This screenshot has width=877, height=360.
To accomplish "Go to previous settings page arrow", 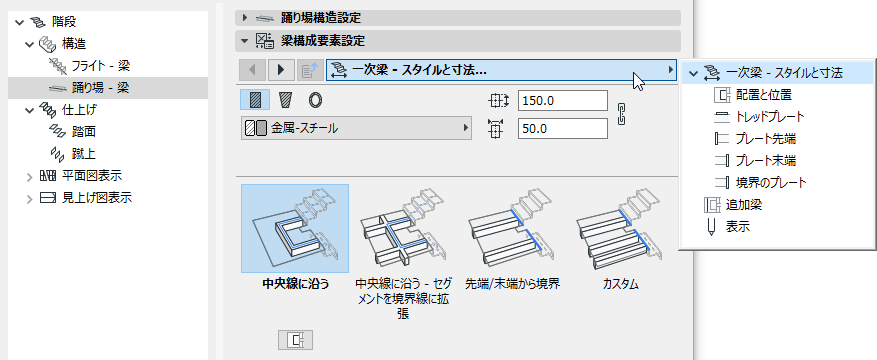I will 252,70.
